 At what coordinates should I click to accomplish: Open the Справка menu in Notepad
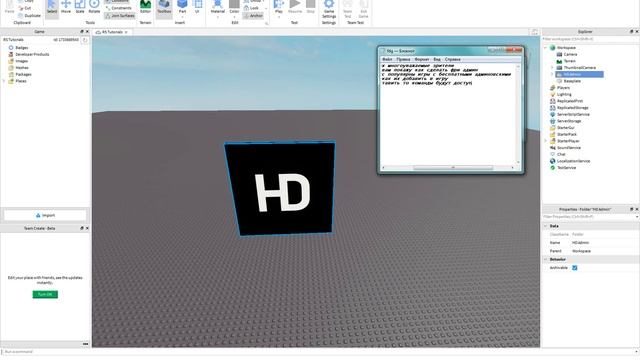[452, 59]
